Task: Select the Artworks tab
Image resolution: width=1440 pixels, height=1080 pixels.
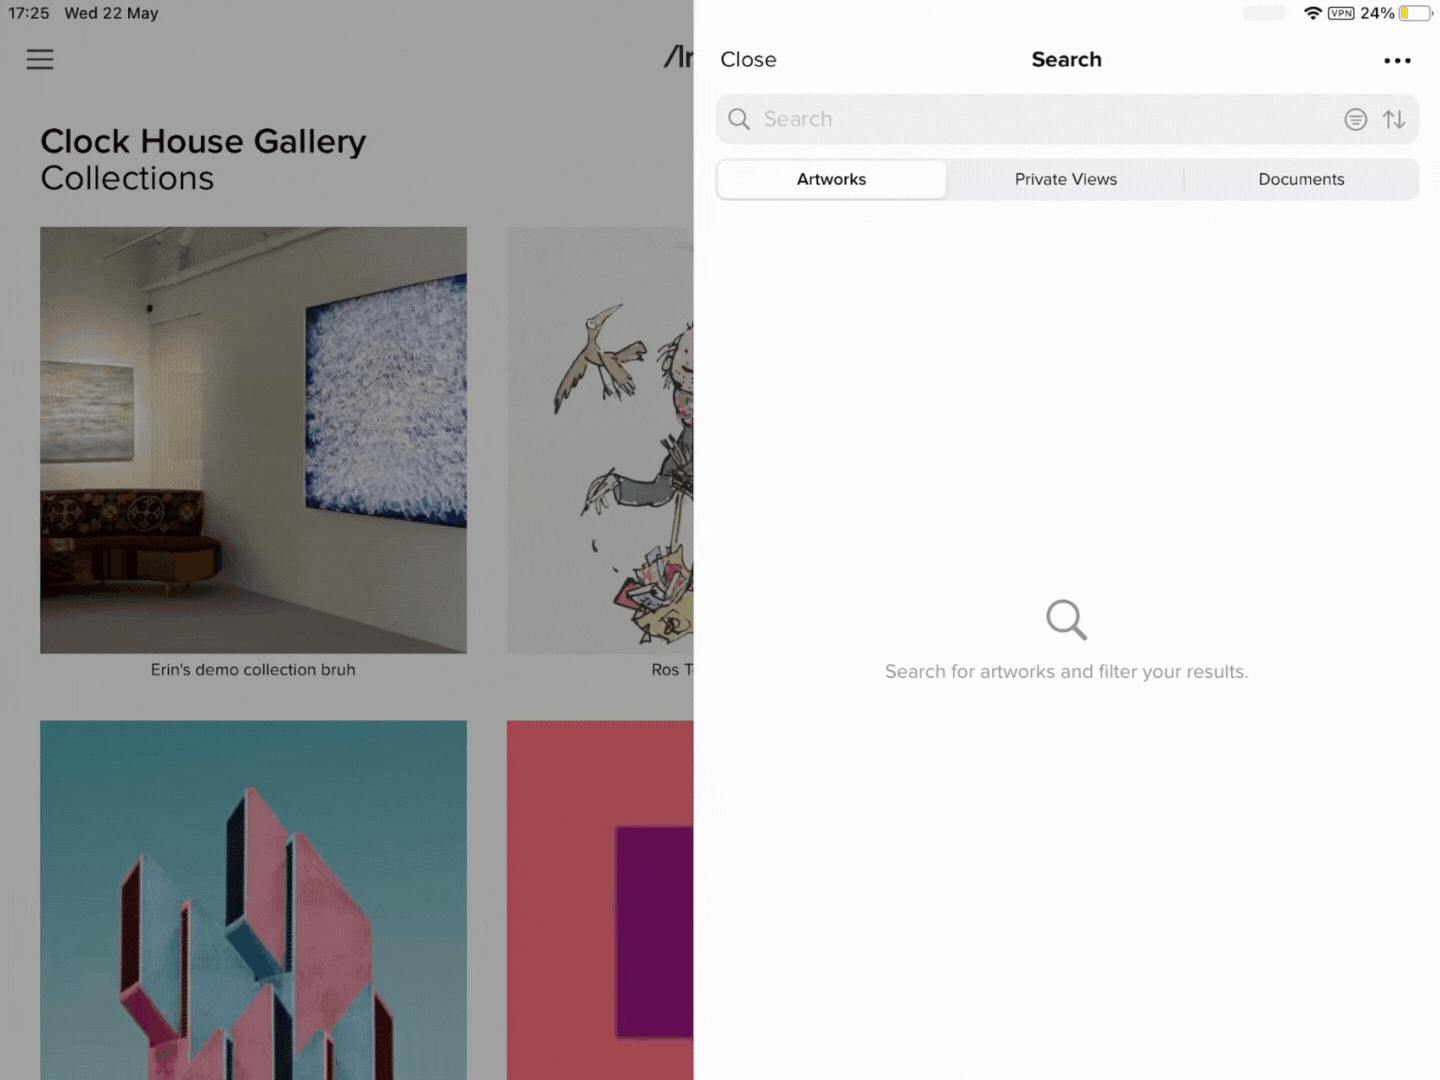Action: click(x=831, y=180)
